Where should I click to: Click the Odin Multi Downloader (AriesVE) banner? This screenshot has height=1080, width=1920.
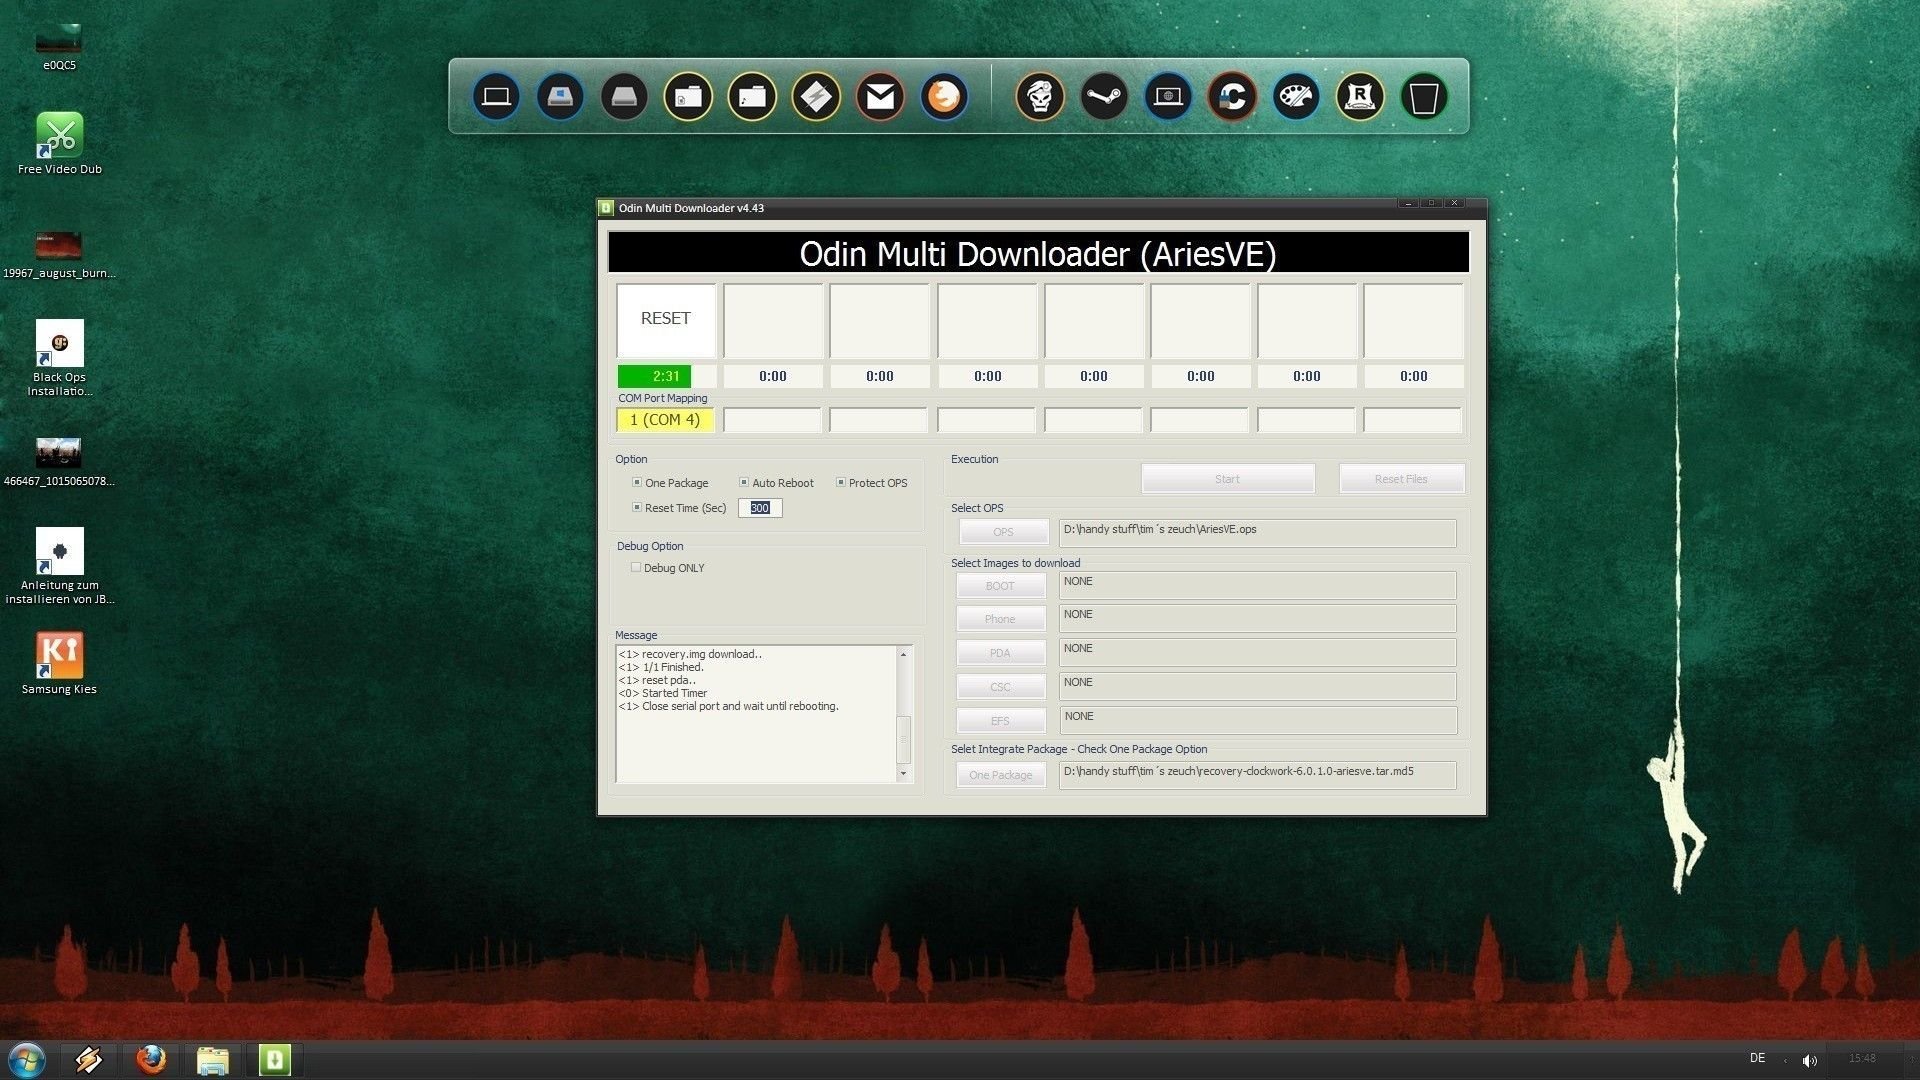1038,253
